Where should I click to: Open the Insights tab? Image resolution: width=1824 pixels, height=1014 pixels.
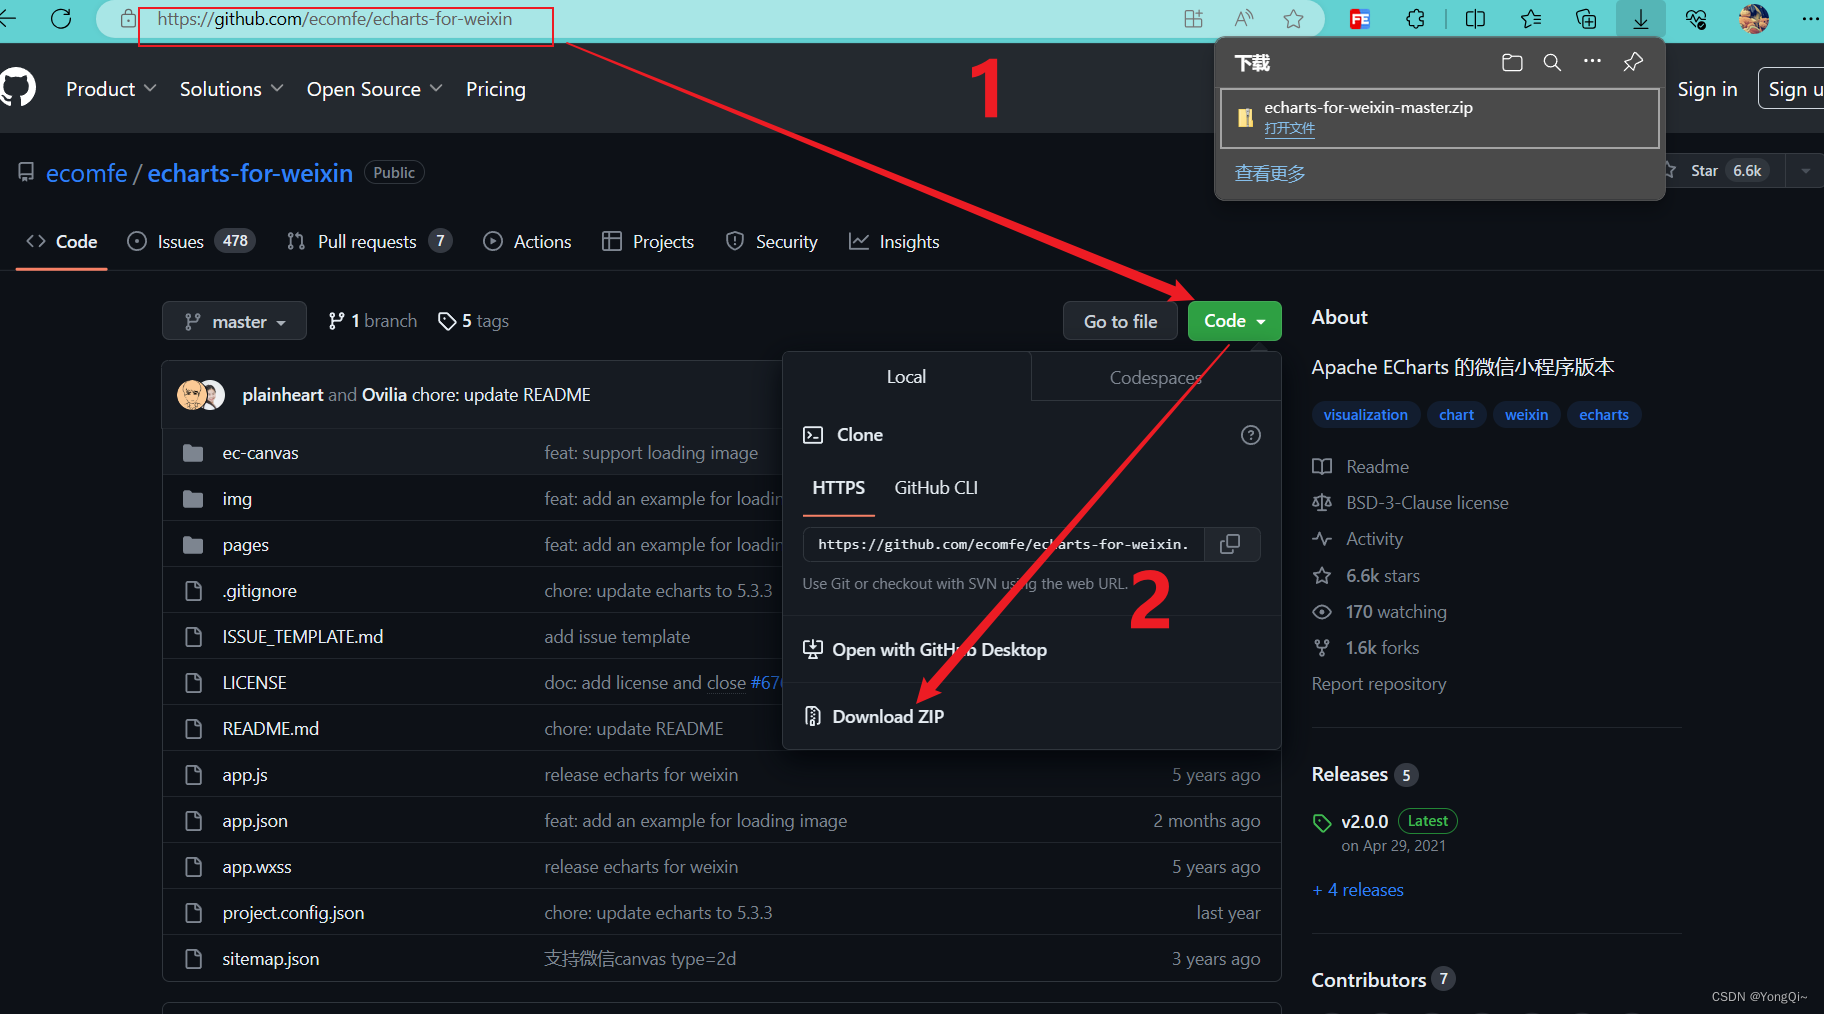pos(894,241)
